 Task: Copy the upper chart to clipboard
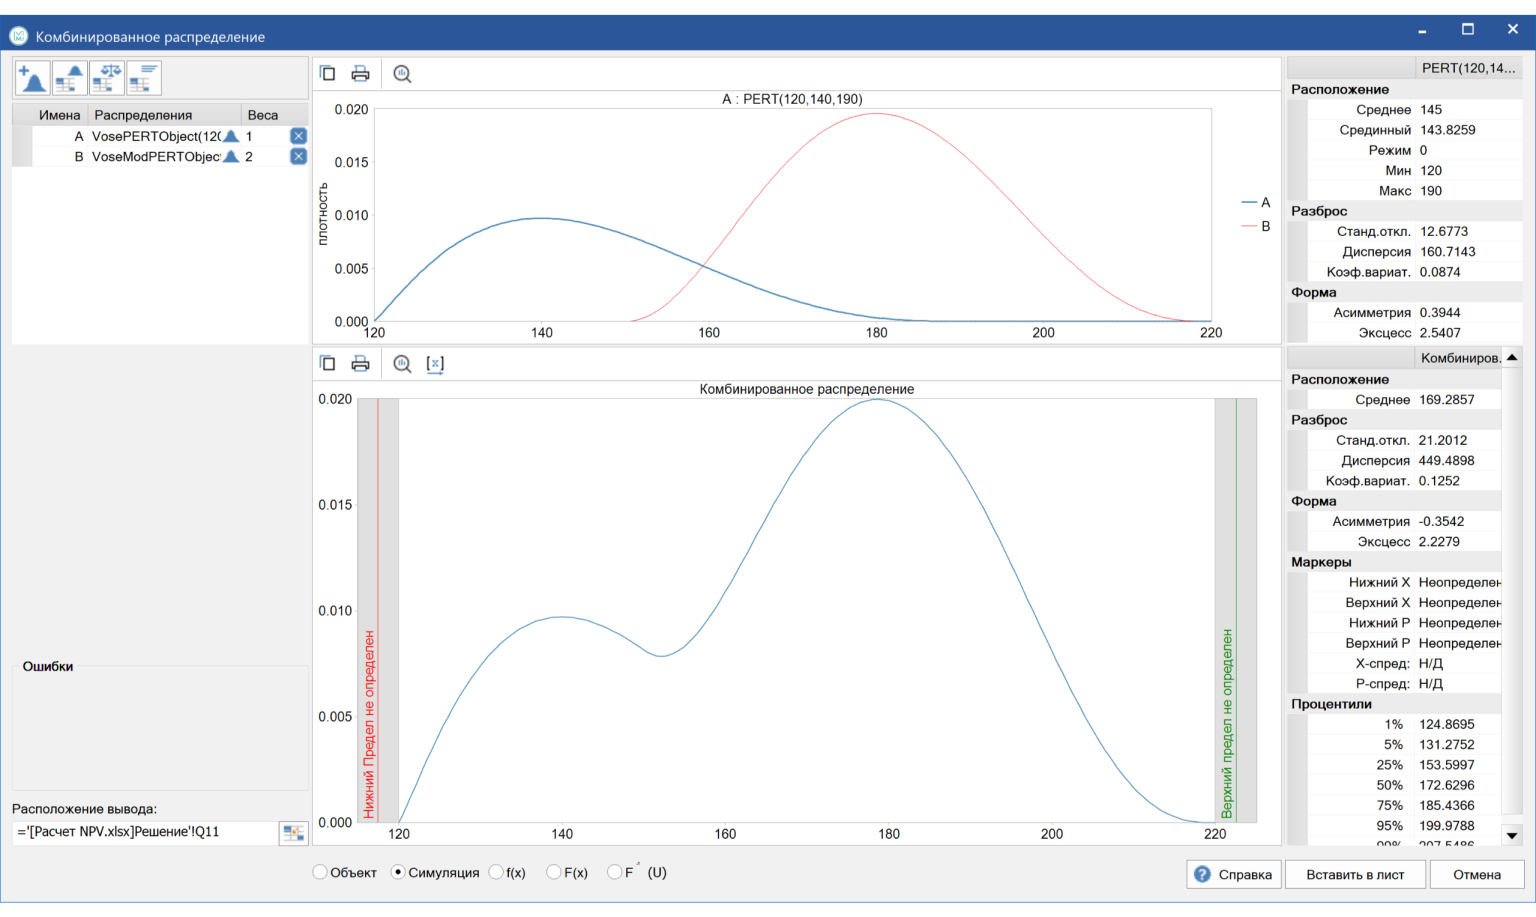[x=327, y=74]
